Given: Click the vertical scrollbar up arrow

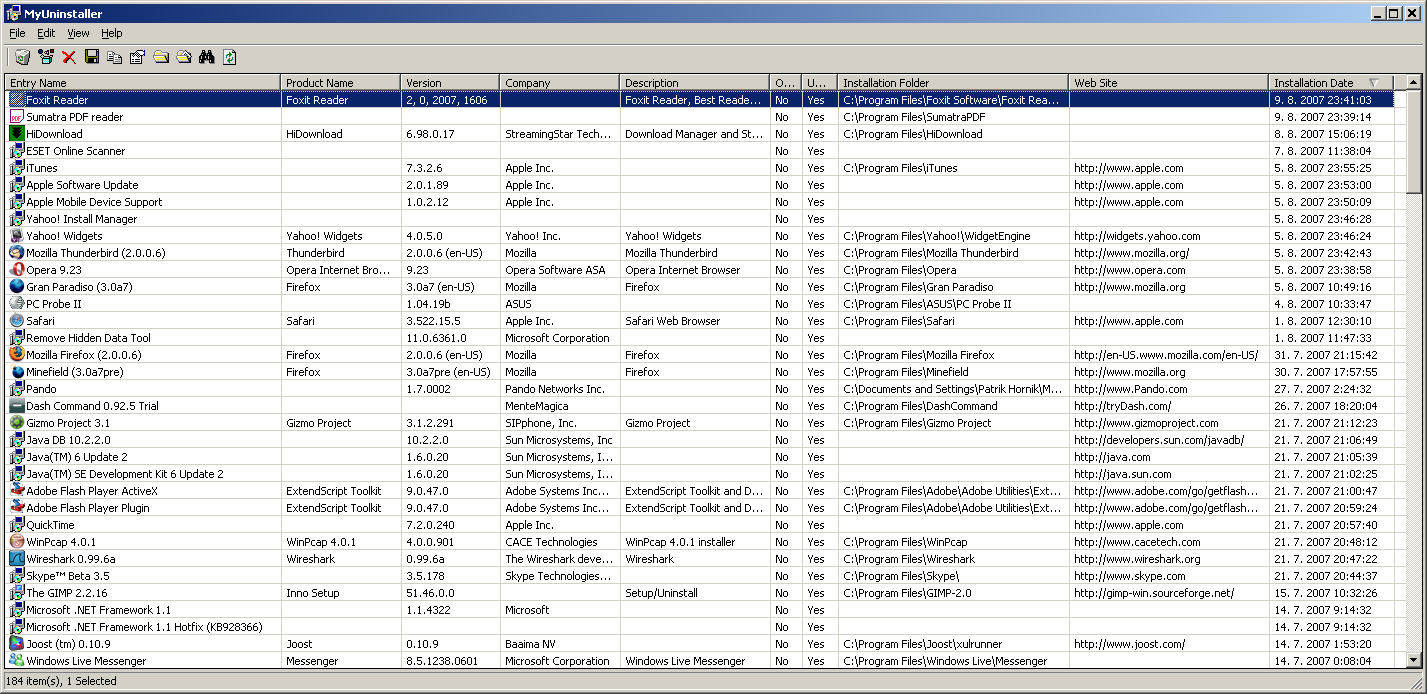Looking at the screenshot, I should point(1414,83).
